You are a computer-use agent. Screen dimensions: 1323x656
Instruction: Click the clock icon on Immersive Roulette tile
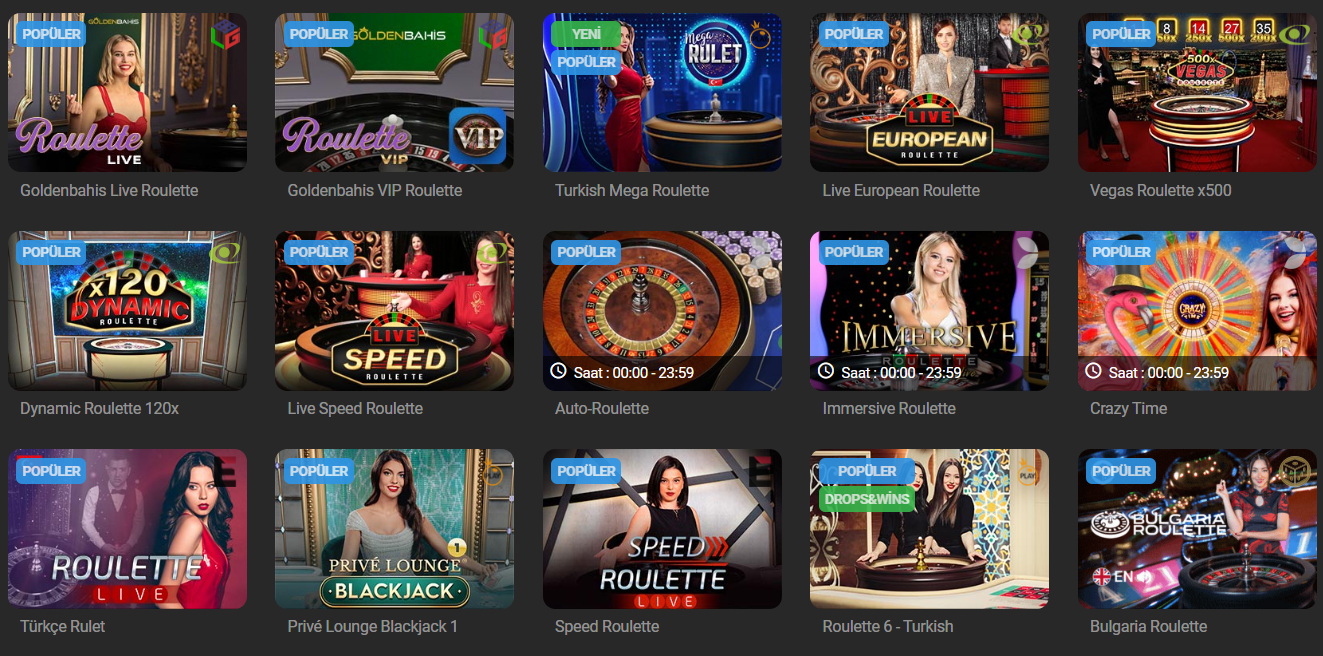(826, 371)
